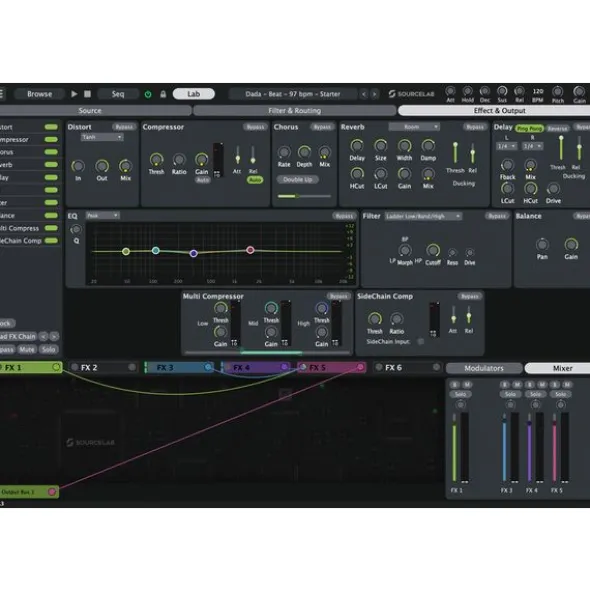This screenshot has height=591, width=590.
Task: Open the Reverb Room type dropdown
Action: coord(414,127)
